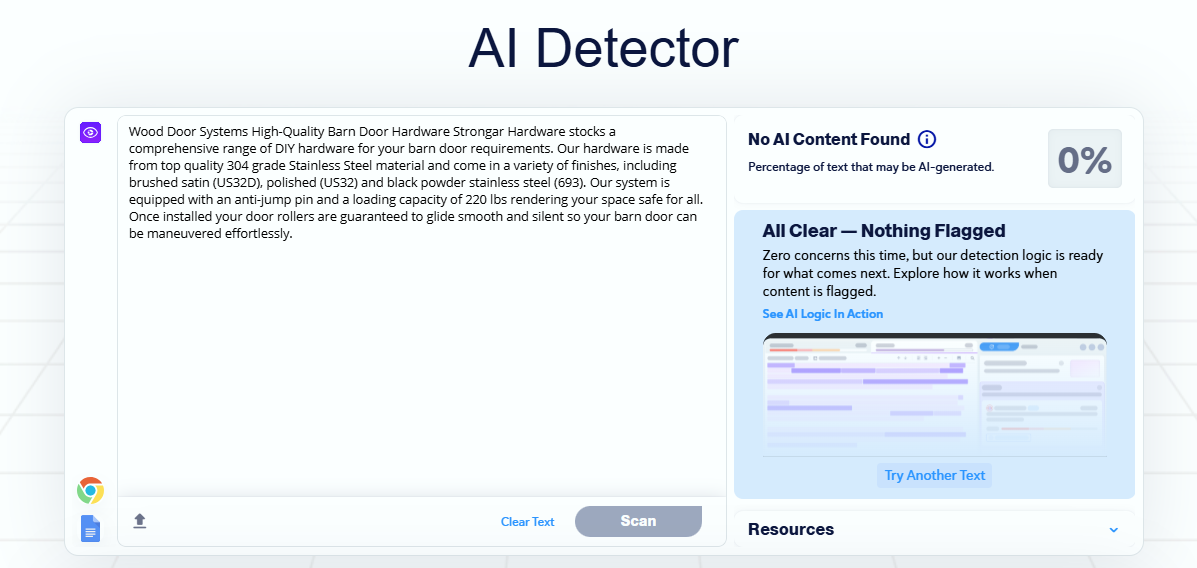The width and height of the screenshot is (1197, 568).
Task: Click the Resources label
Action: pos(791,530)
